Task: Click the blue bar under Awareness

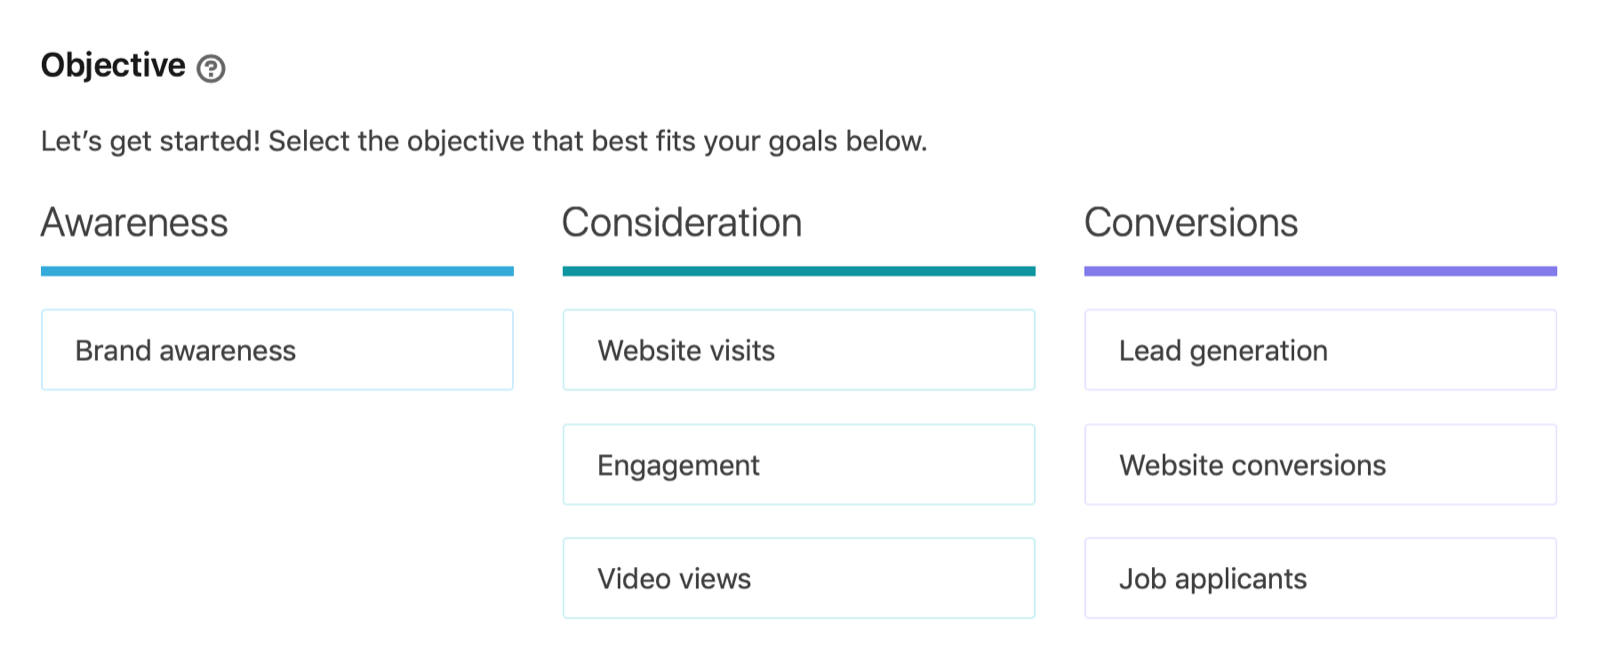Action: point(277,271)
